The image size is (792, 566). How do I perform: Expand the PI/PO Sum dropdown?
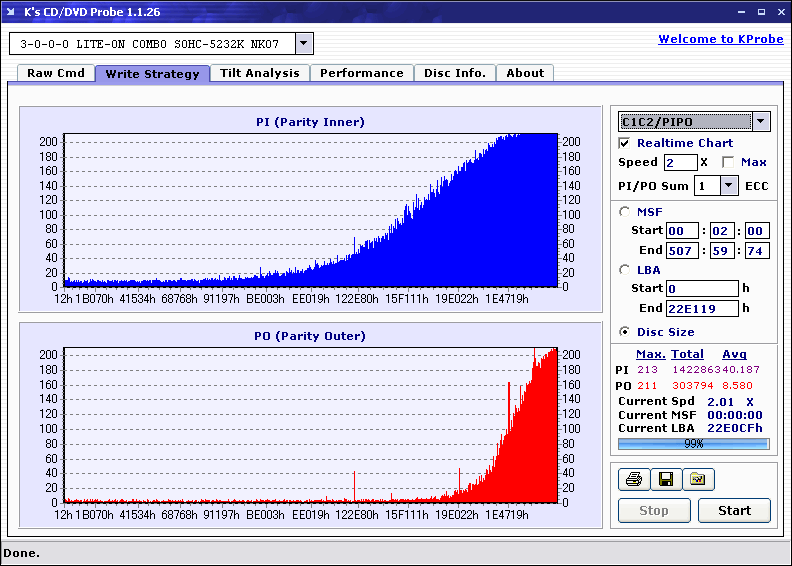[728, 186]
